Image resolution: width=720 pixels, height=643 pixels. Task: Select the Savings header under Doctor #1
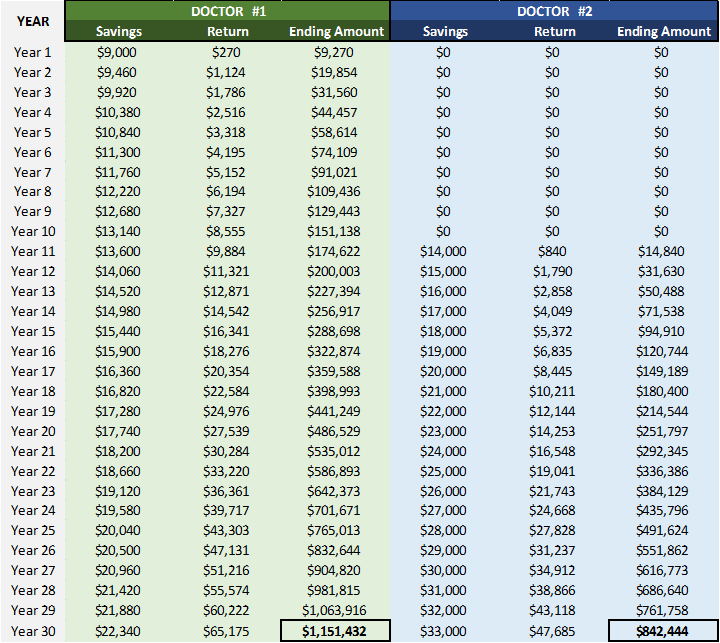click(x=118, y=32)
